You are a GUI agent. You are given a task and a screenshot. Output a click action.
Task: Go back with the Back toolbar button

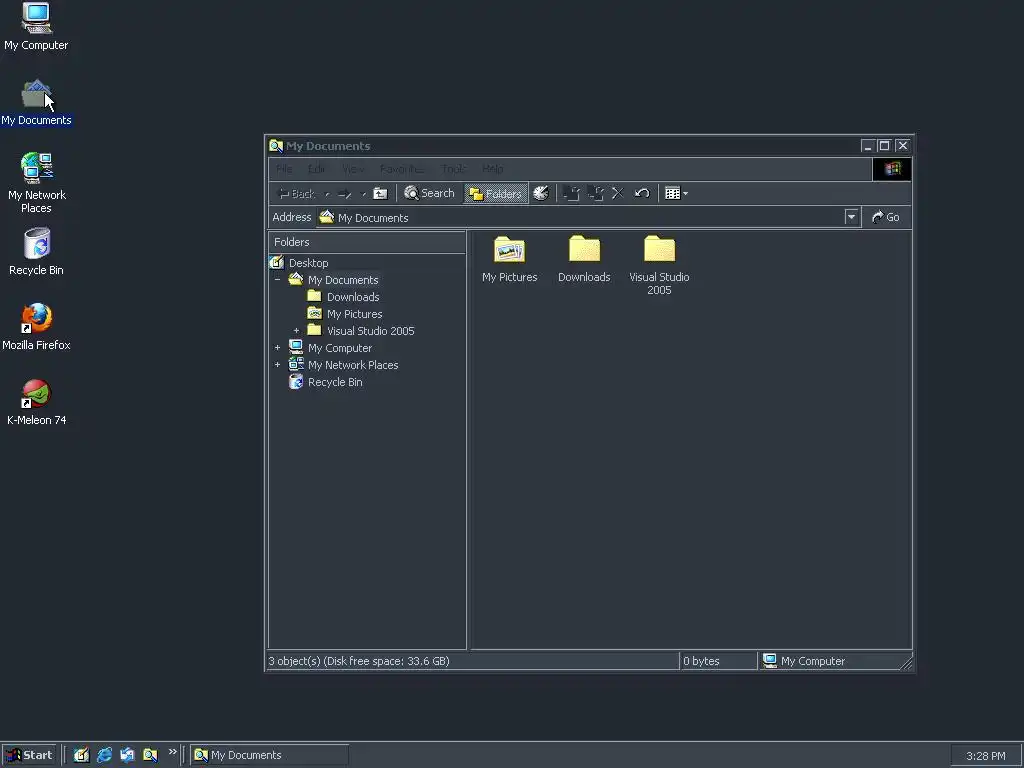point(297,193)
